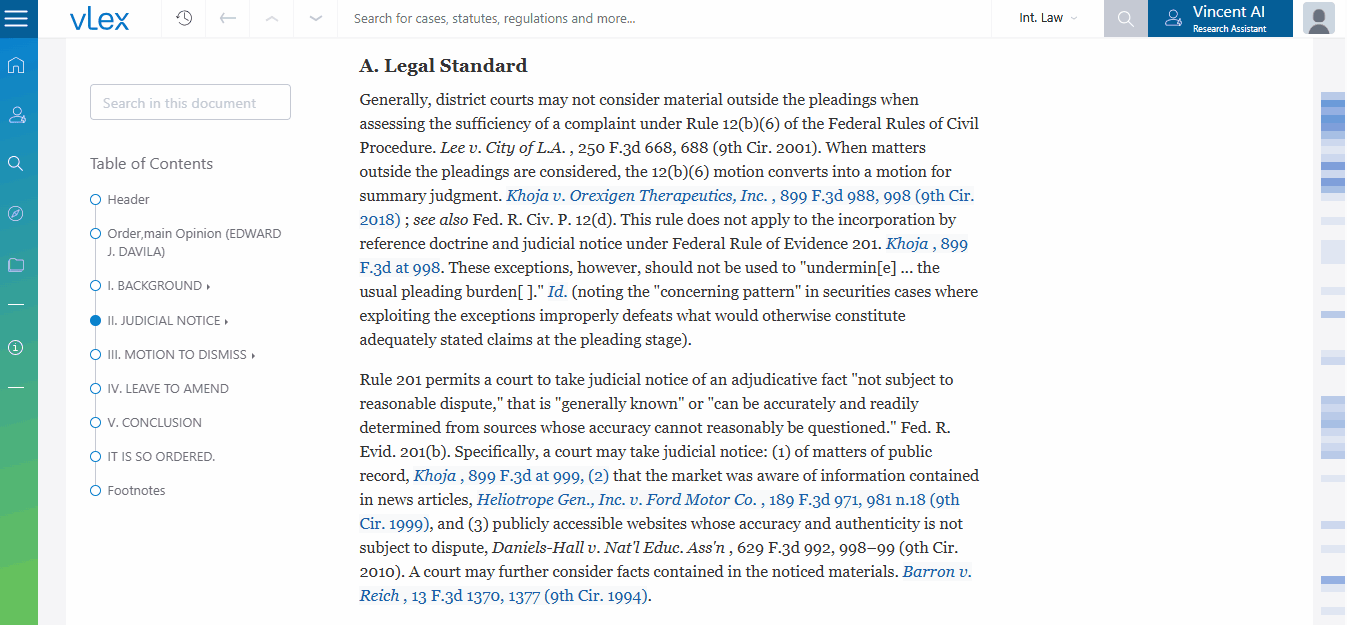
Task: Open the Vincent AI Research Assistant button
Action: tap(1219, 19)
